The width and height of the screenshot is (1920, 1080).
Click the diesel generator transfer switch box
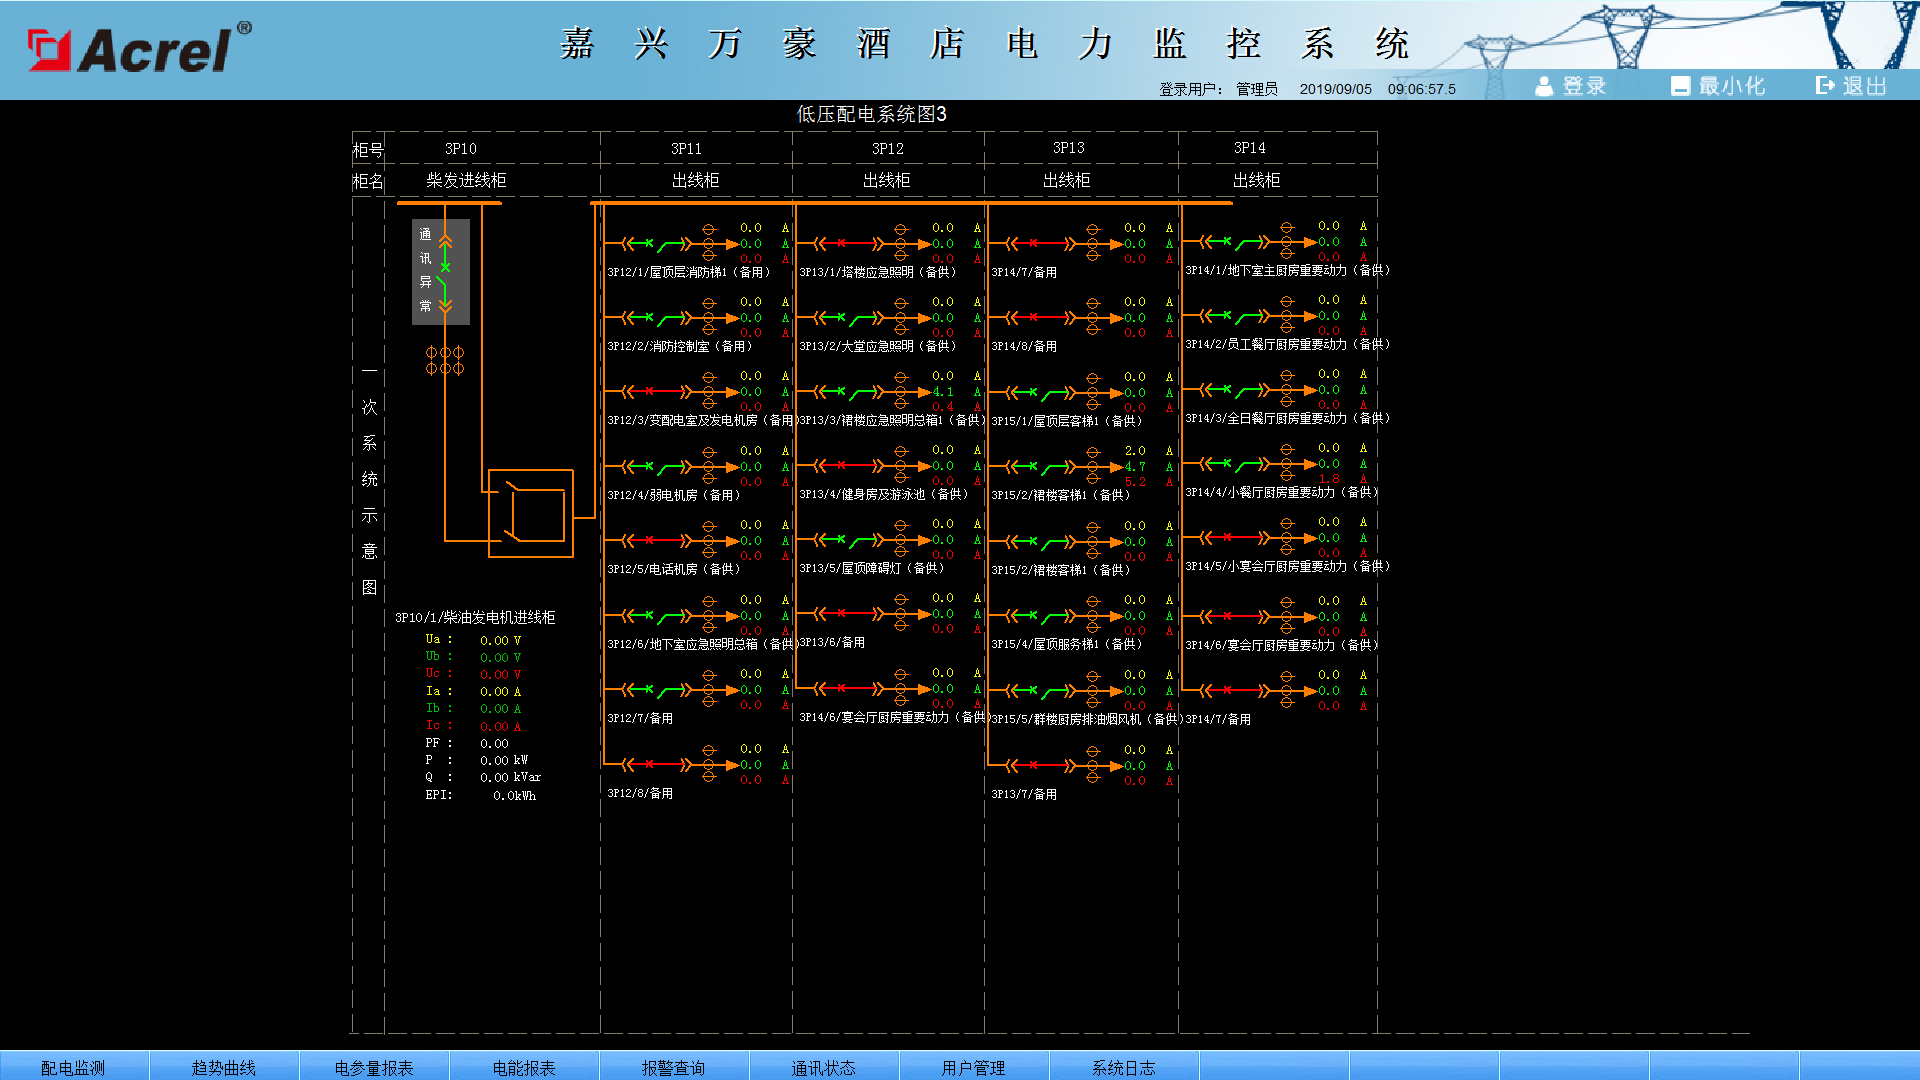(530, 513)
